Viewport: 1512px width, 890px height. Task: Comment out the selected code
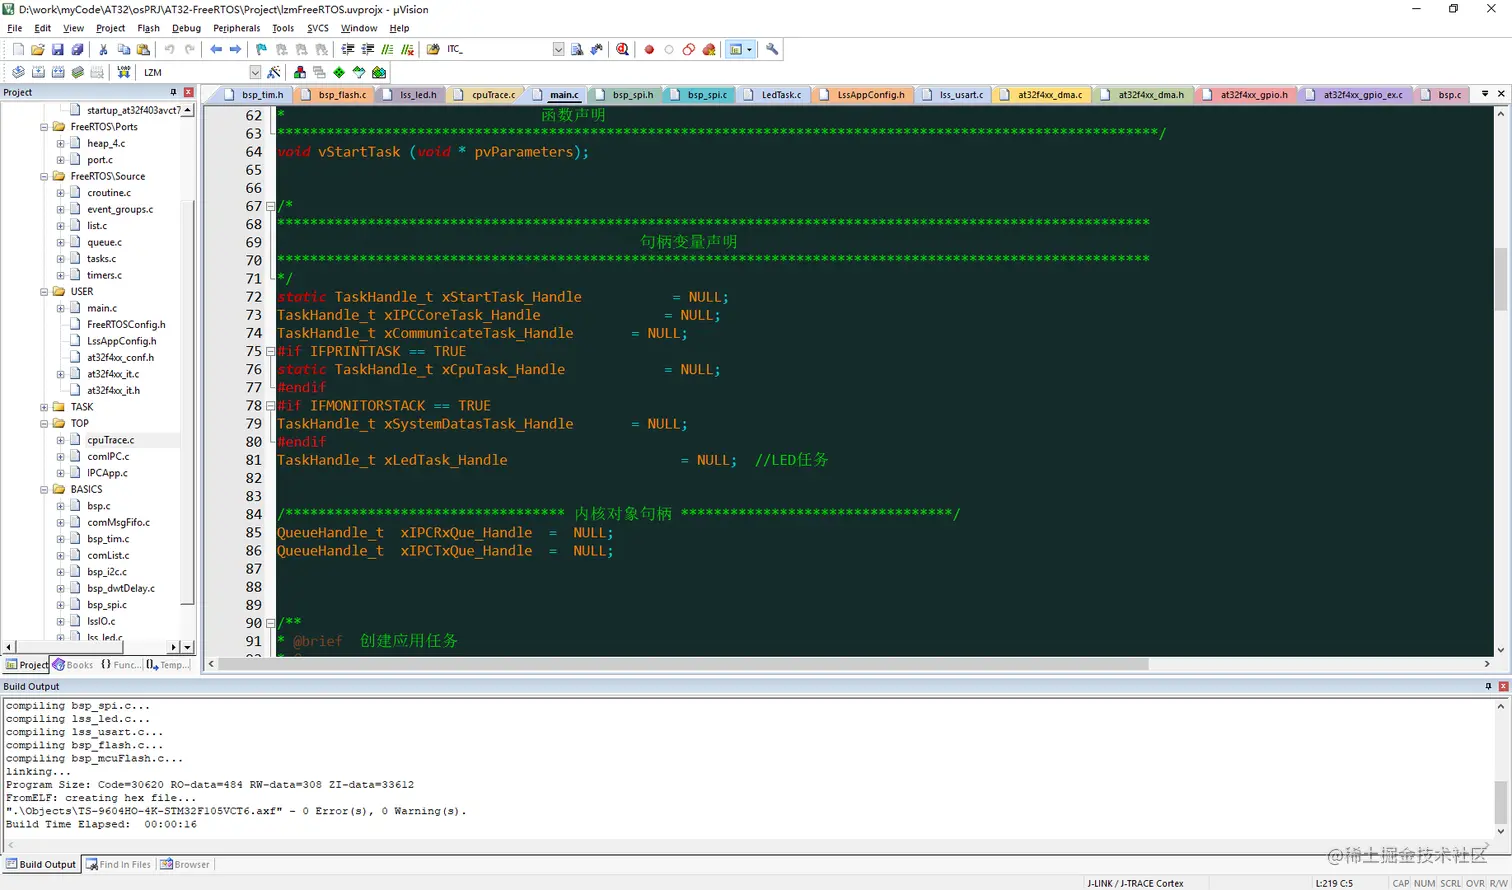pyautogui.click(x=387, y=49)
